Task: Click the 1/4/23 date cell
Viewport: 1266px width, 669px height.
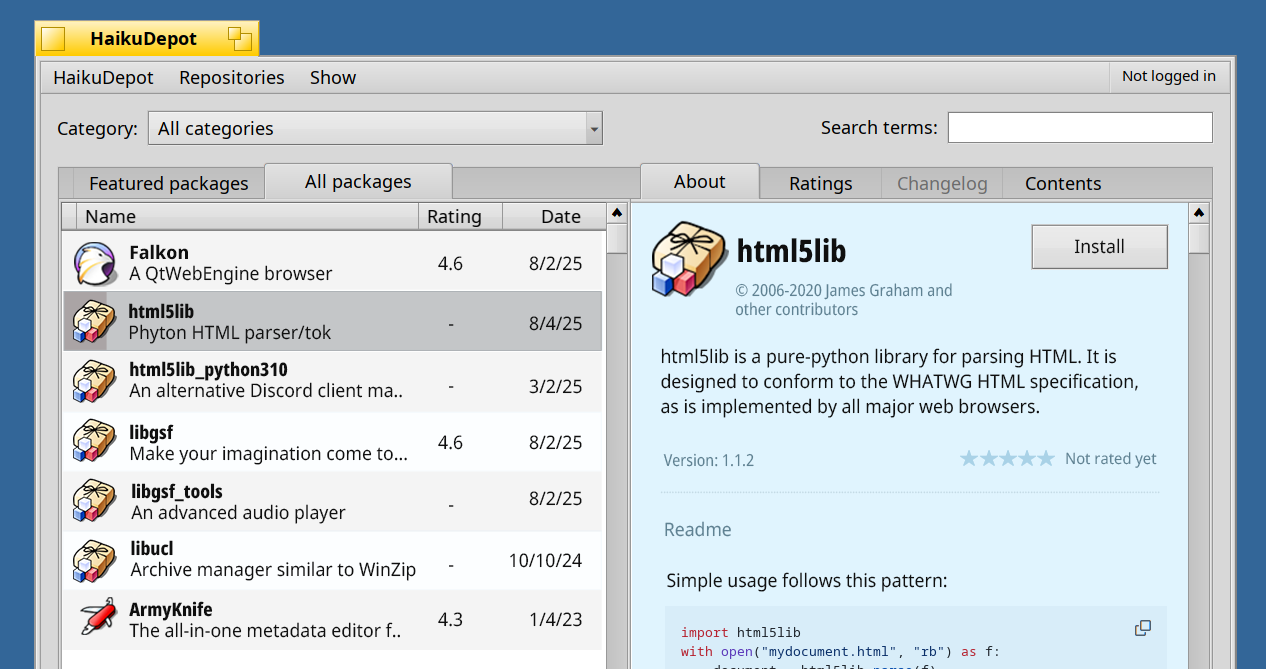Action: [556, 620]
